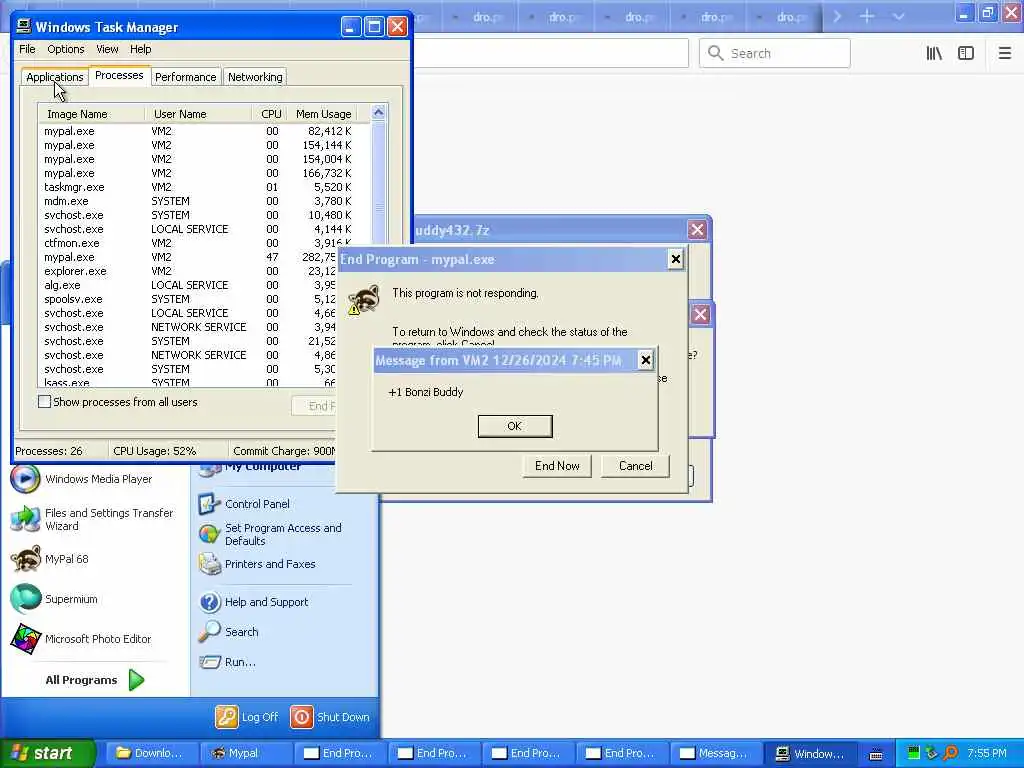This screenshot has width=1024, height=768.
Task: Click the magnifier system tray icon
Action: click(950, 753)
